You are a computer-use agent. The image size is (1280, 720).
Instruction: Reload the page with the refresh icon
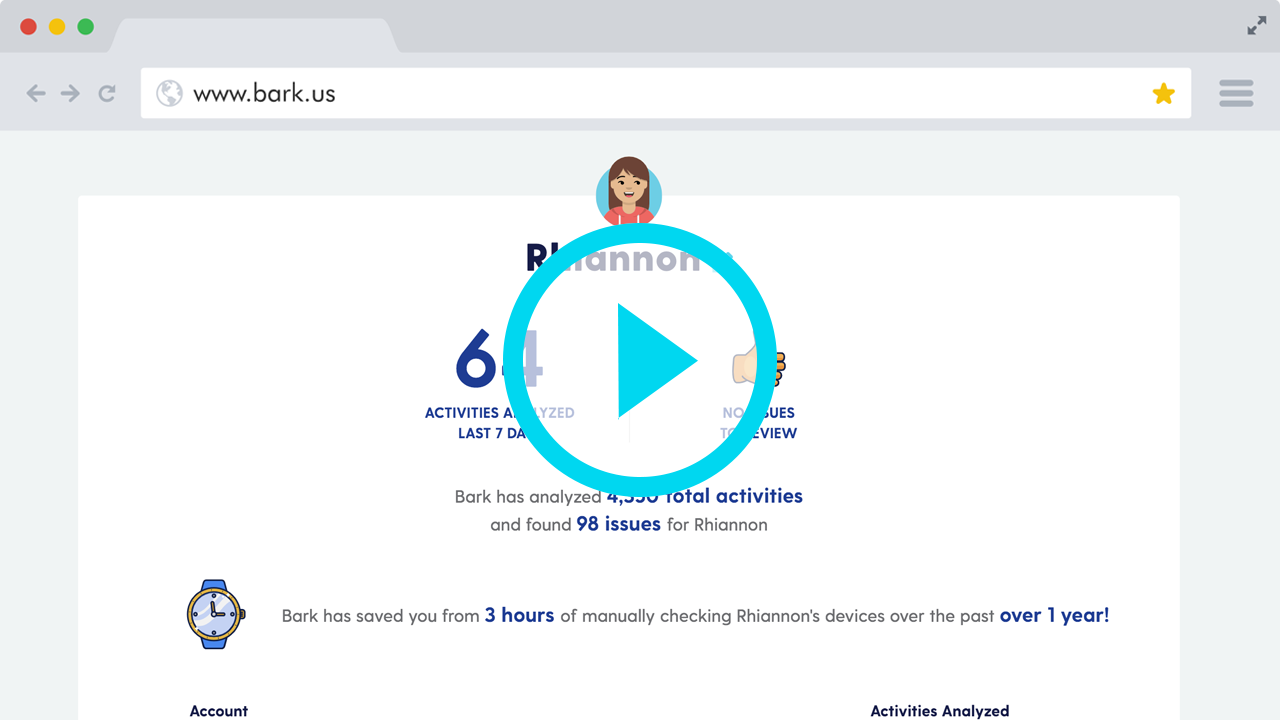[x=106, y=94]
